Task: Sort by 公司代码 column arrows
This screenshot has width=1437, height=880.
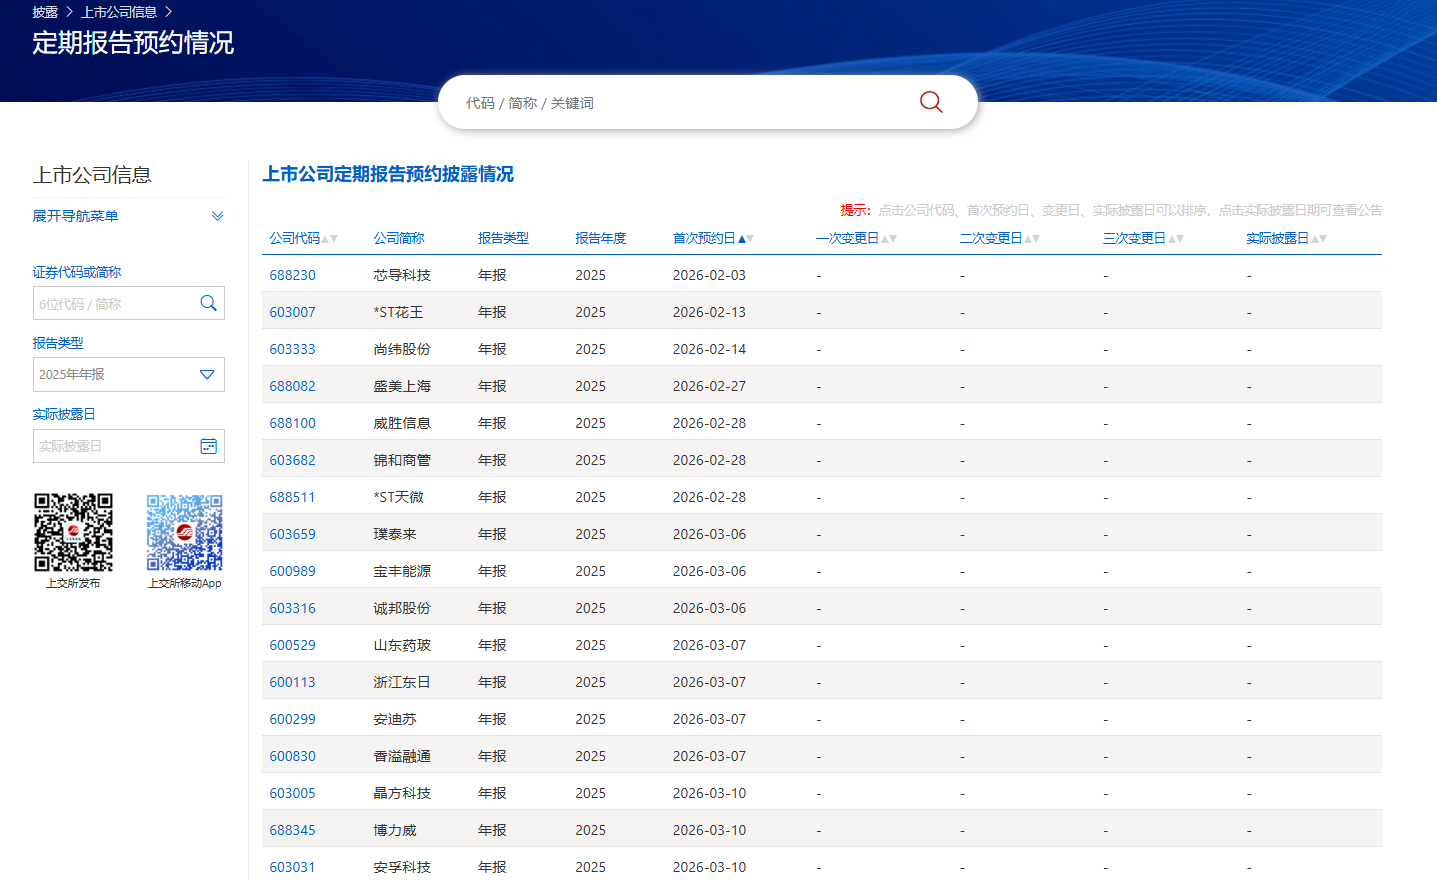Action: [x=330, y=239]
